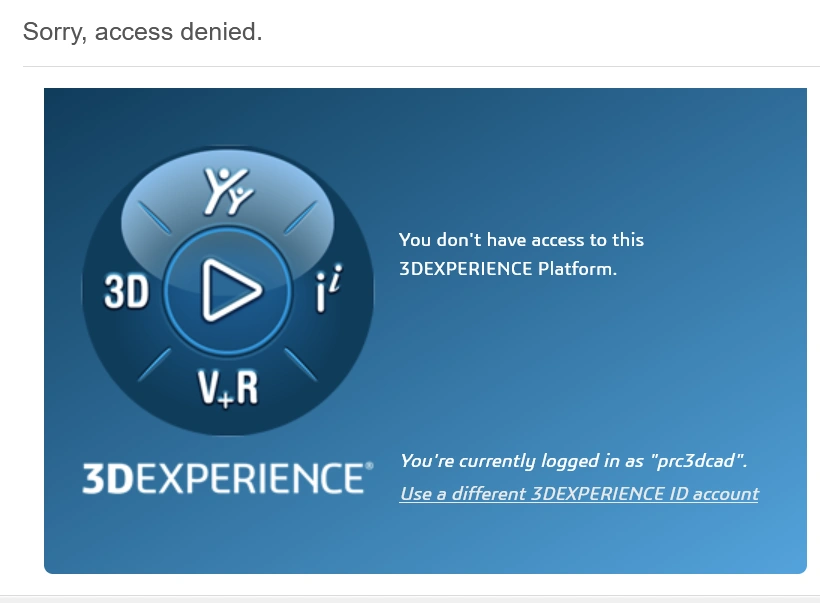Viewport: 820px width, 603px height.
Task: Click the play button in the compass center
Action: [x=228, y=290]
